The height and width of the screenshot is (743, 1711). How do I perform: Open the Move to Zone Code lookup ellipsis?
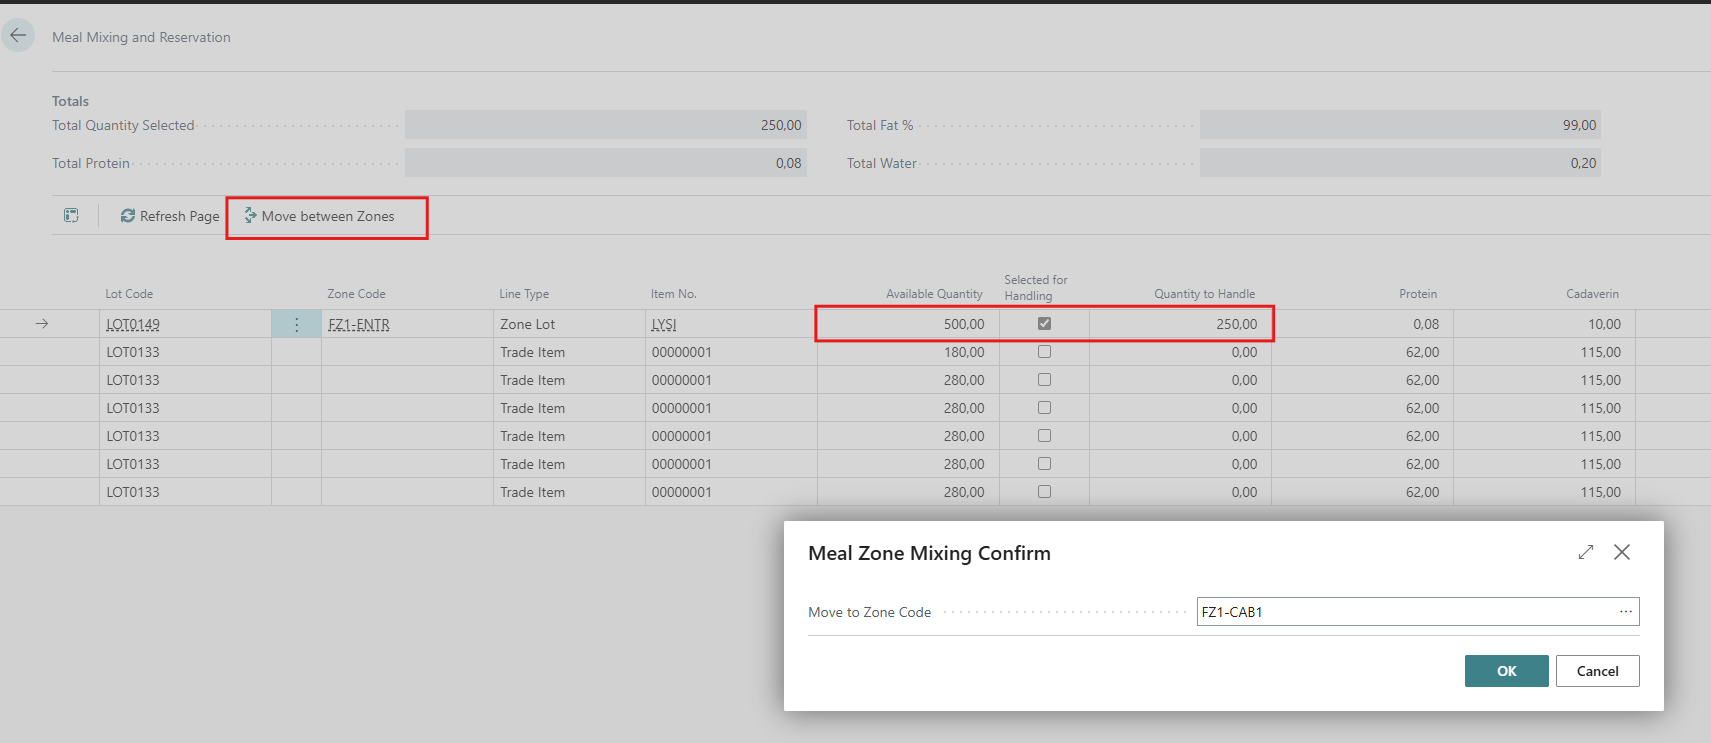pyautogui.click(x=1626, y=612)
